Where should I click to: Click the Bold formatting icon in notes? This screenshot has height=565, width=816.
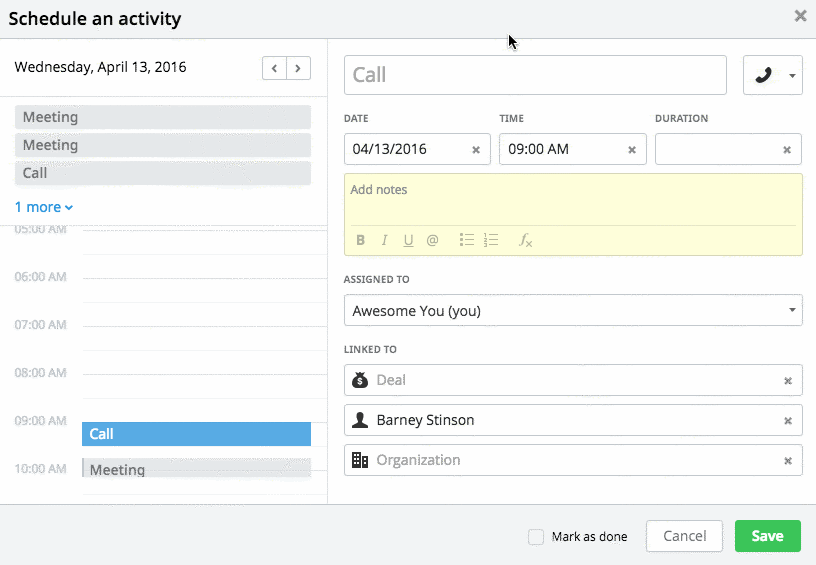coord(360,240)
